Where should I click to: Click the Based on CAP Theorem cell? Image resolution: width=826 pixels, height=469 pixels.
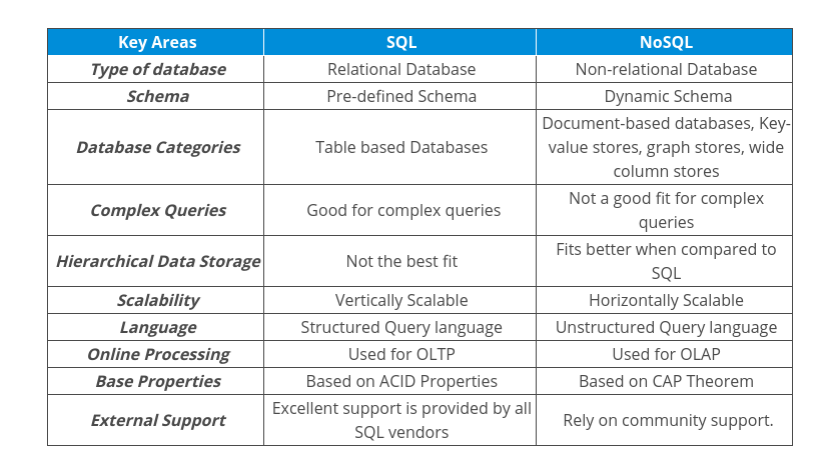point(665,381)
